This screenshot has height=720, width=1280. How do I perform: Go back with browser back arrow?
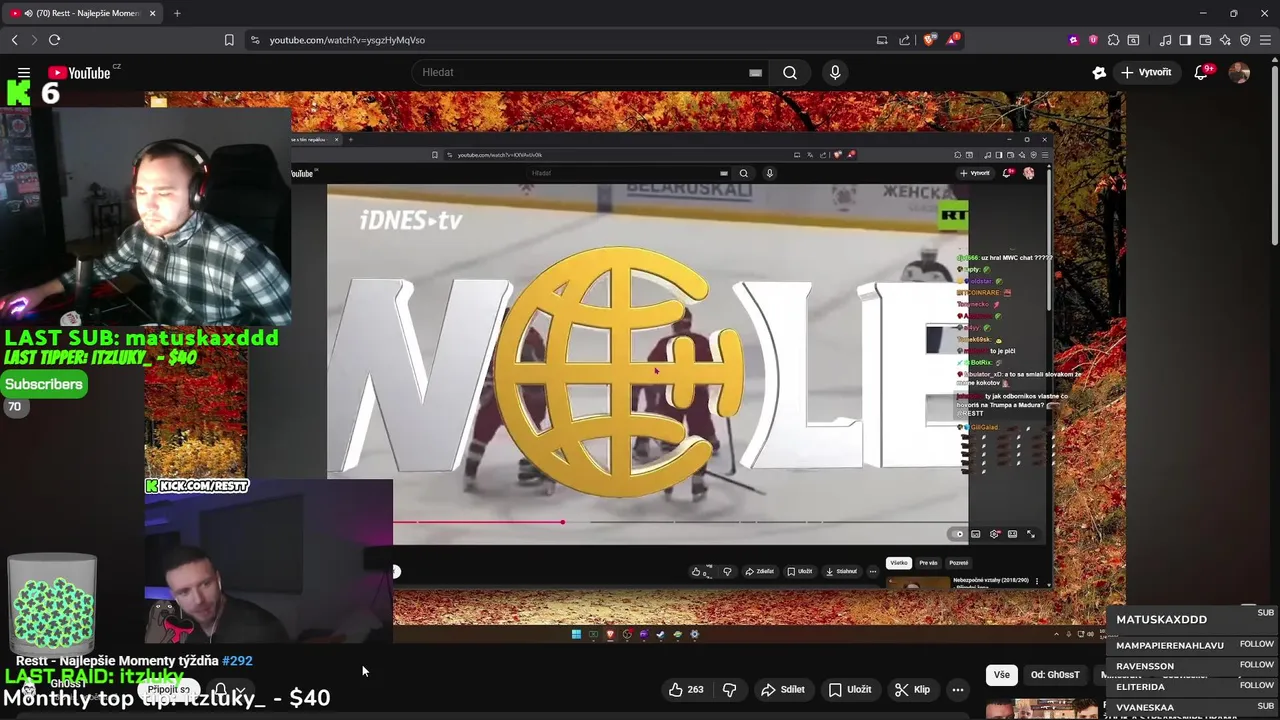14,40
